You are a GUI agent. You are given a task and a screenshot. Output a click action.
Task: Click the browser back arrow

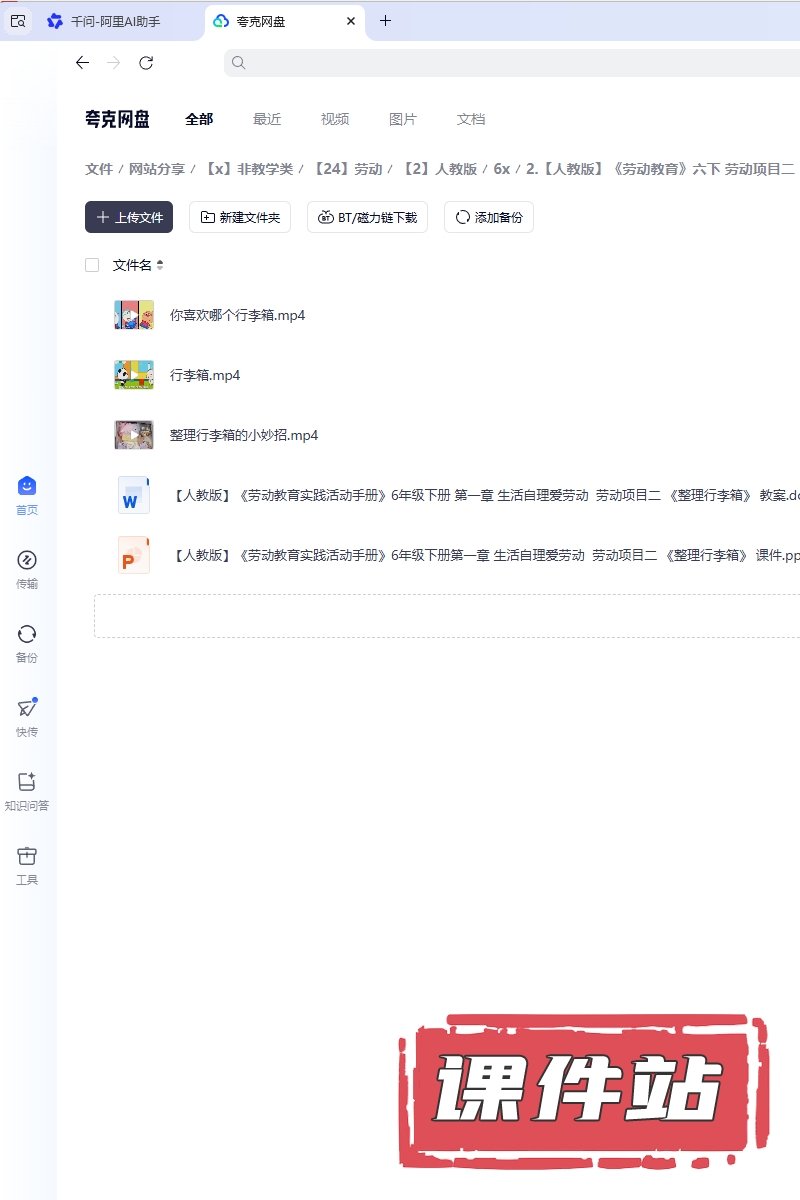tap(82, 63)
